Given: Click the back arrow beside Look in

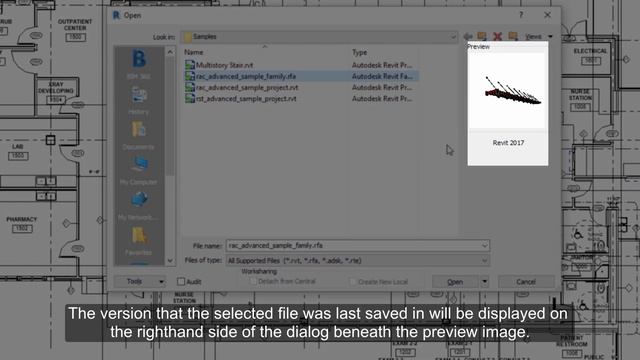Looking at the screenshot, I should 468,37.
